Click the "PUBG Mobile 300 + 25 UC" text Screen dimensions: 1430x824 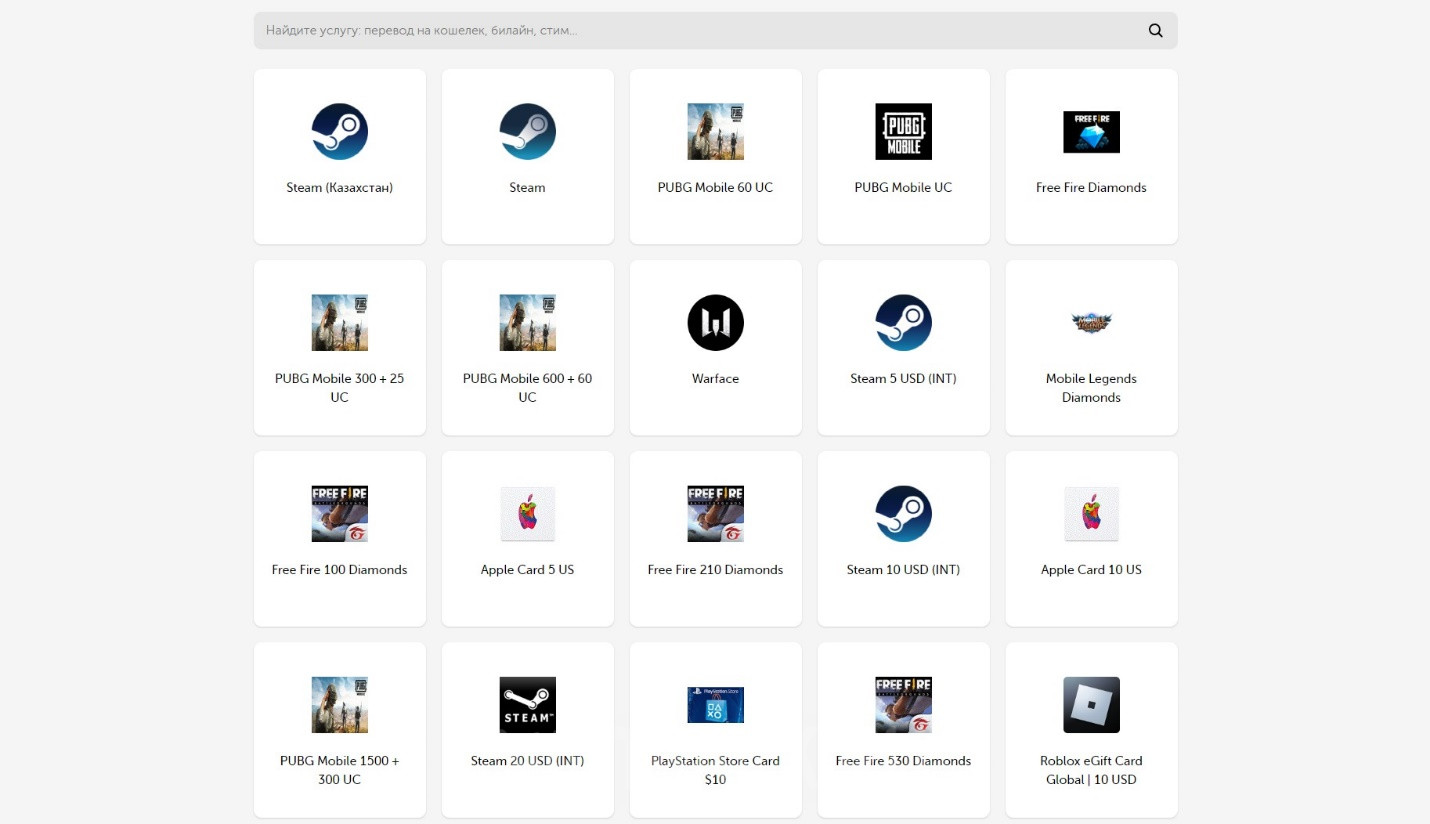(x=340, y=388)
